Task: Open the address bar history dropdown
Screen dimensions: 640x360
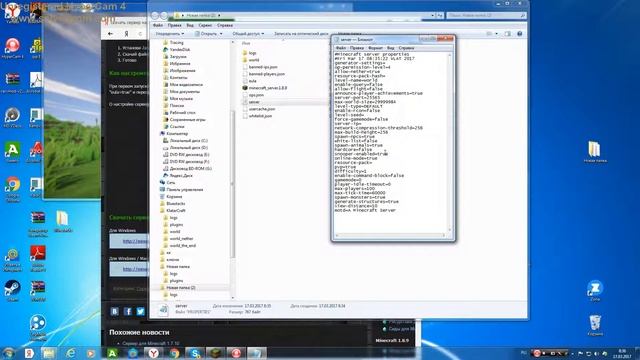Action: (x=432, y=16)
